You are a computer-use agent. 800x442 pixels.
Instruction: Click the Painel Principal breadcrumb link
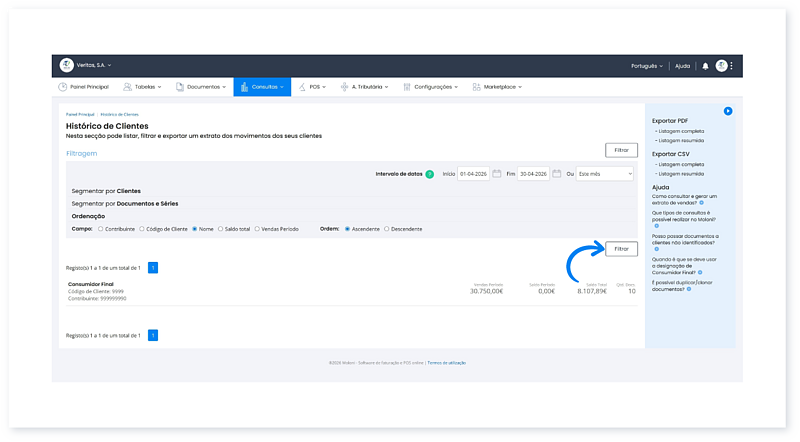tap(80, 114)
